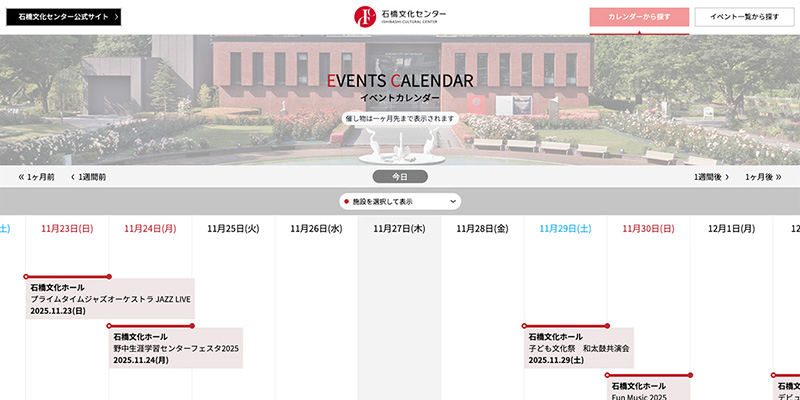800x400 pixels.
Task: Jump to today with 今日 button
Action: 399,177
